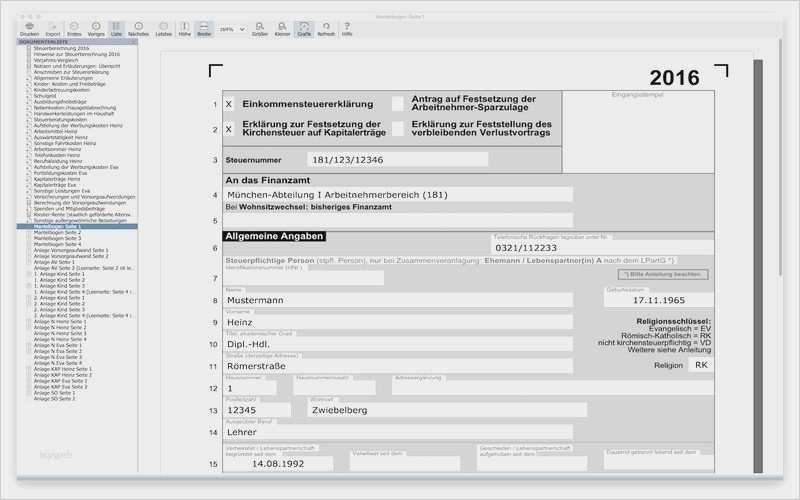
Task: Toggle Feststellung des verbleibenden Verlustvortrags checkbox
Action: tap(397, 129)
